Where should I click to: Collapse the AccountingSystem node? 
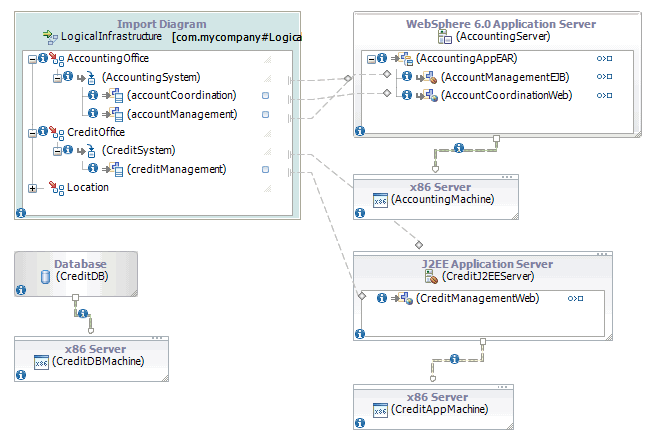click(57, 77)
